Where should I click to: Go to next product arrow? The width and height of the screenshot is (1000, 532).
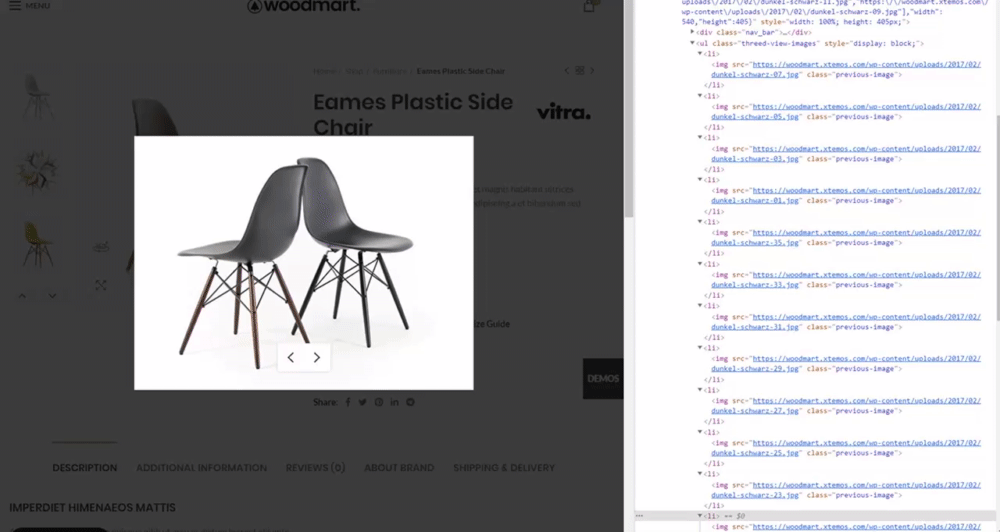click(x=592, y=71)
